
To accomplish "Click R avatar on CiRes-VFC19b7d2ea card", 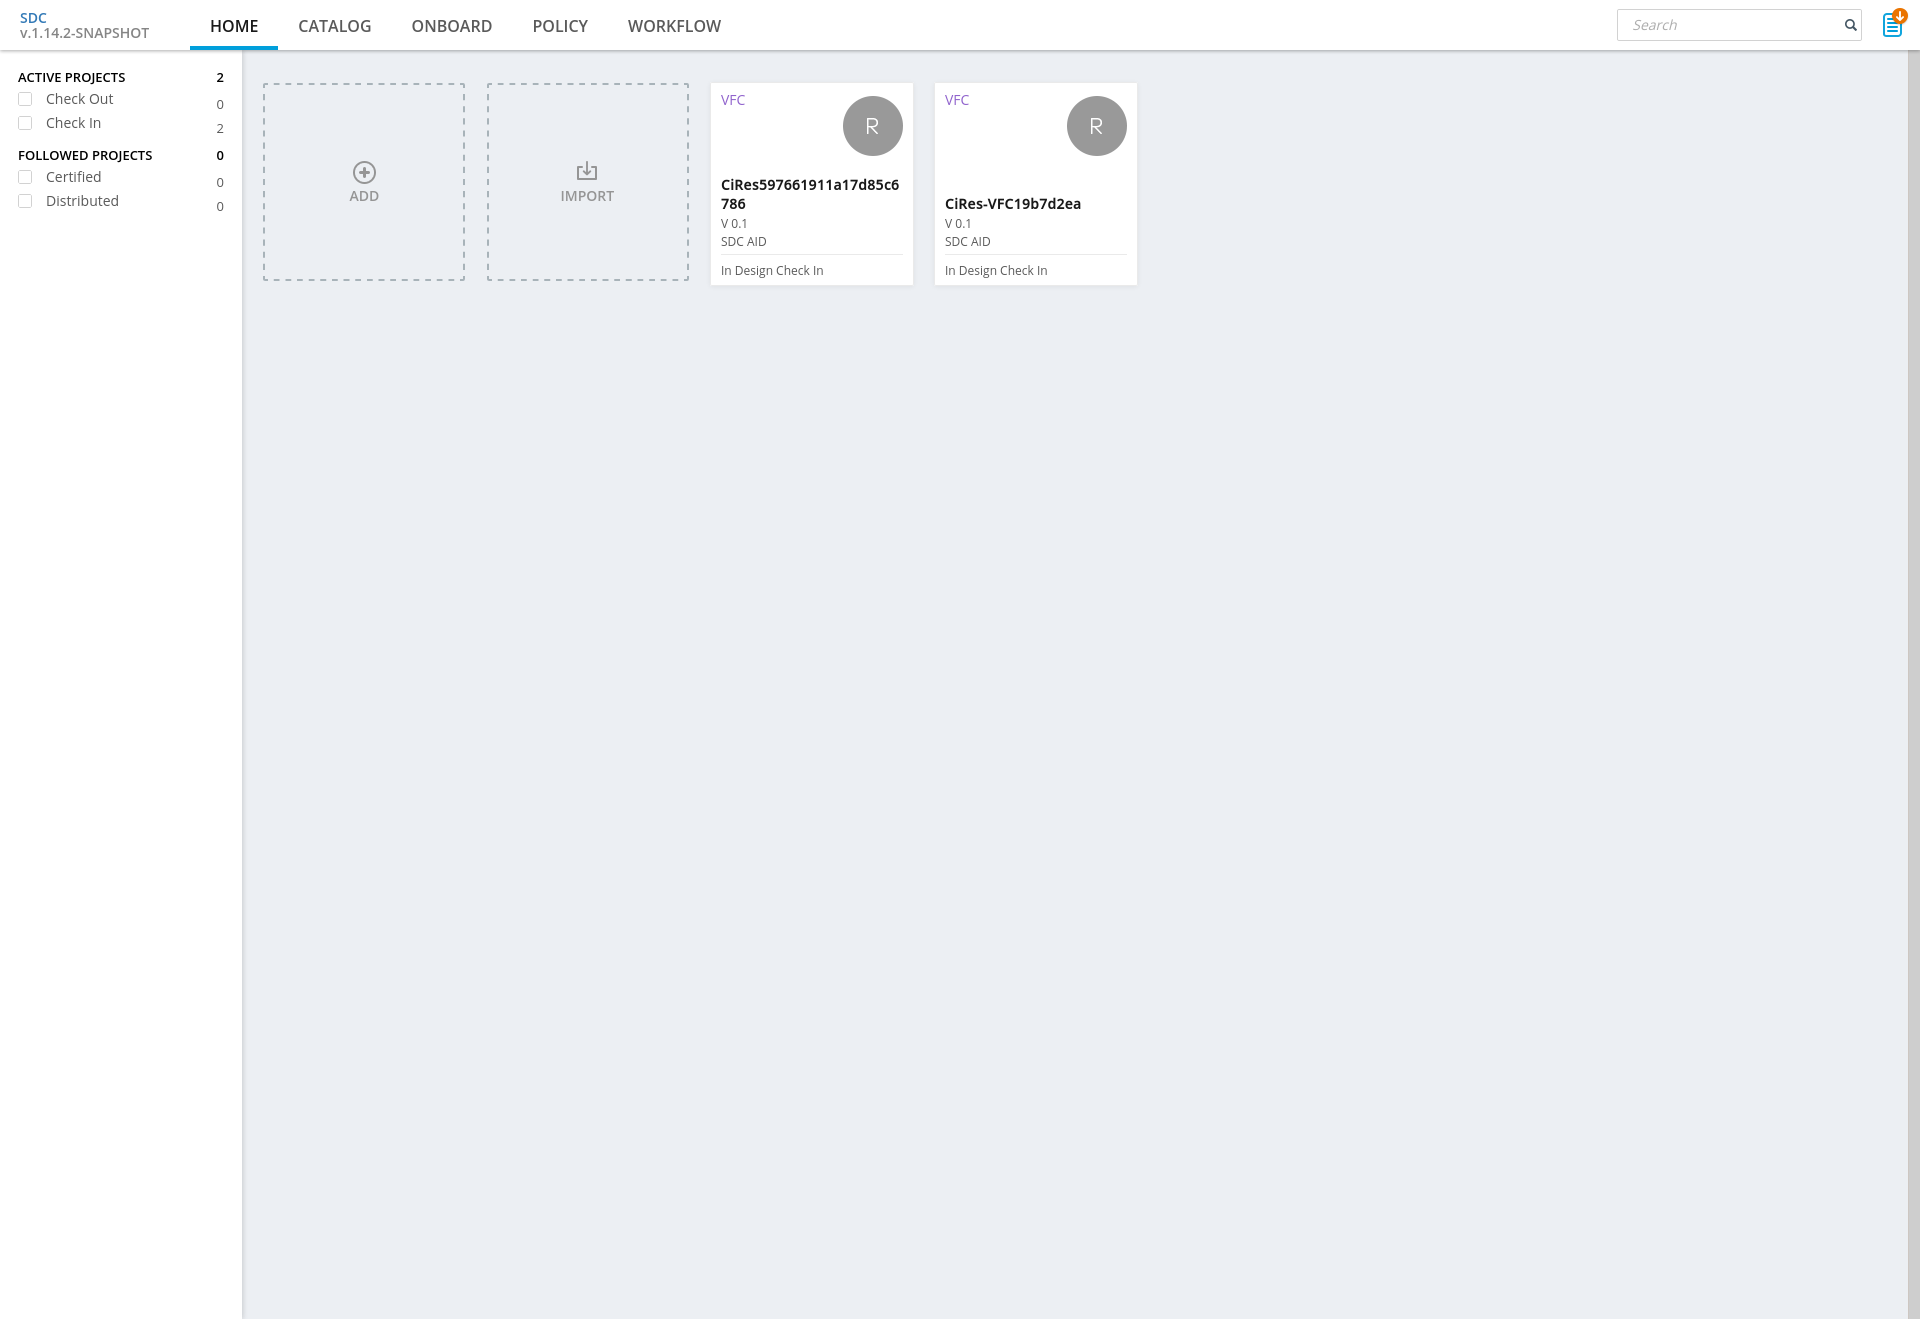I will point(1096,126).
